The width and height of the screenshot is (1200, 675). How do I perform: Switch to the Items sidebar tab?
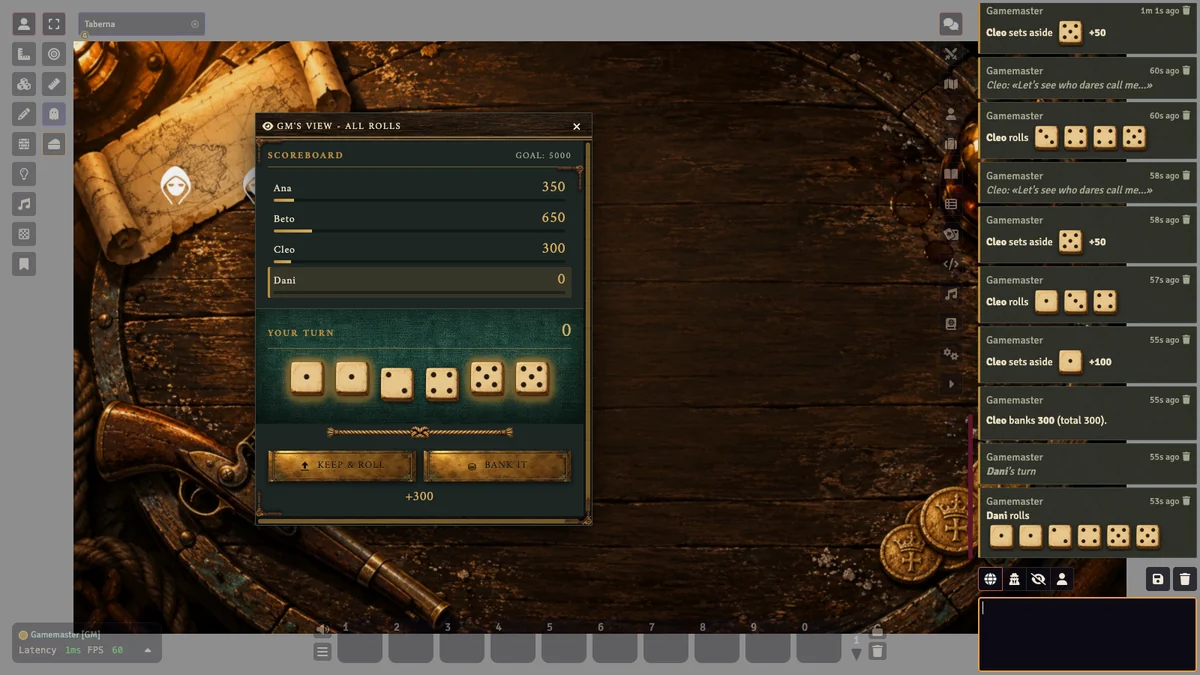click(951, 145)
